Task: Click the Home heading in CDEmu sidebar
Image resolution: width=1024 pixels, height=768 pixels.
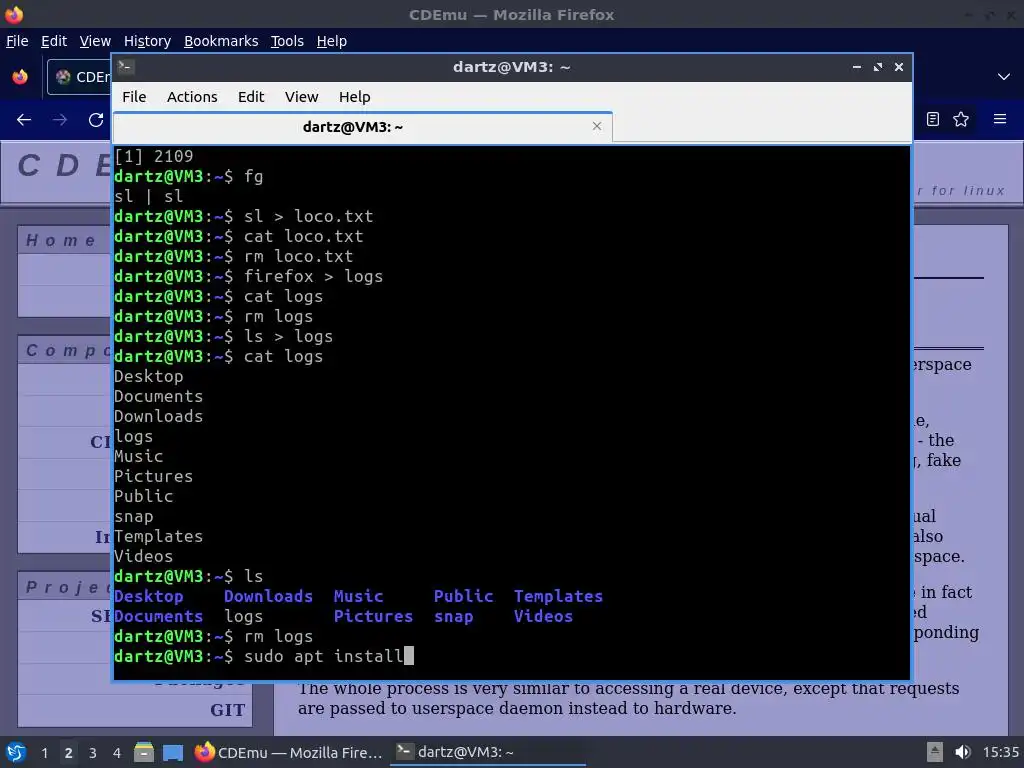Action: click(60, 240)
